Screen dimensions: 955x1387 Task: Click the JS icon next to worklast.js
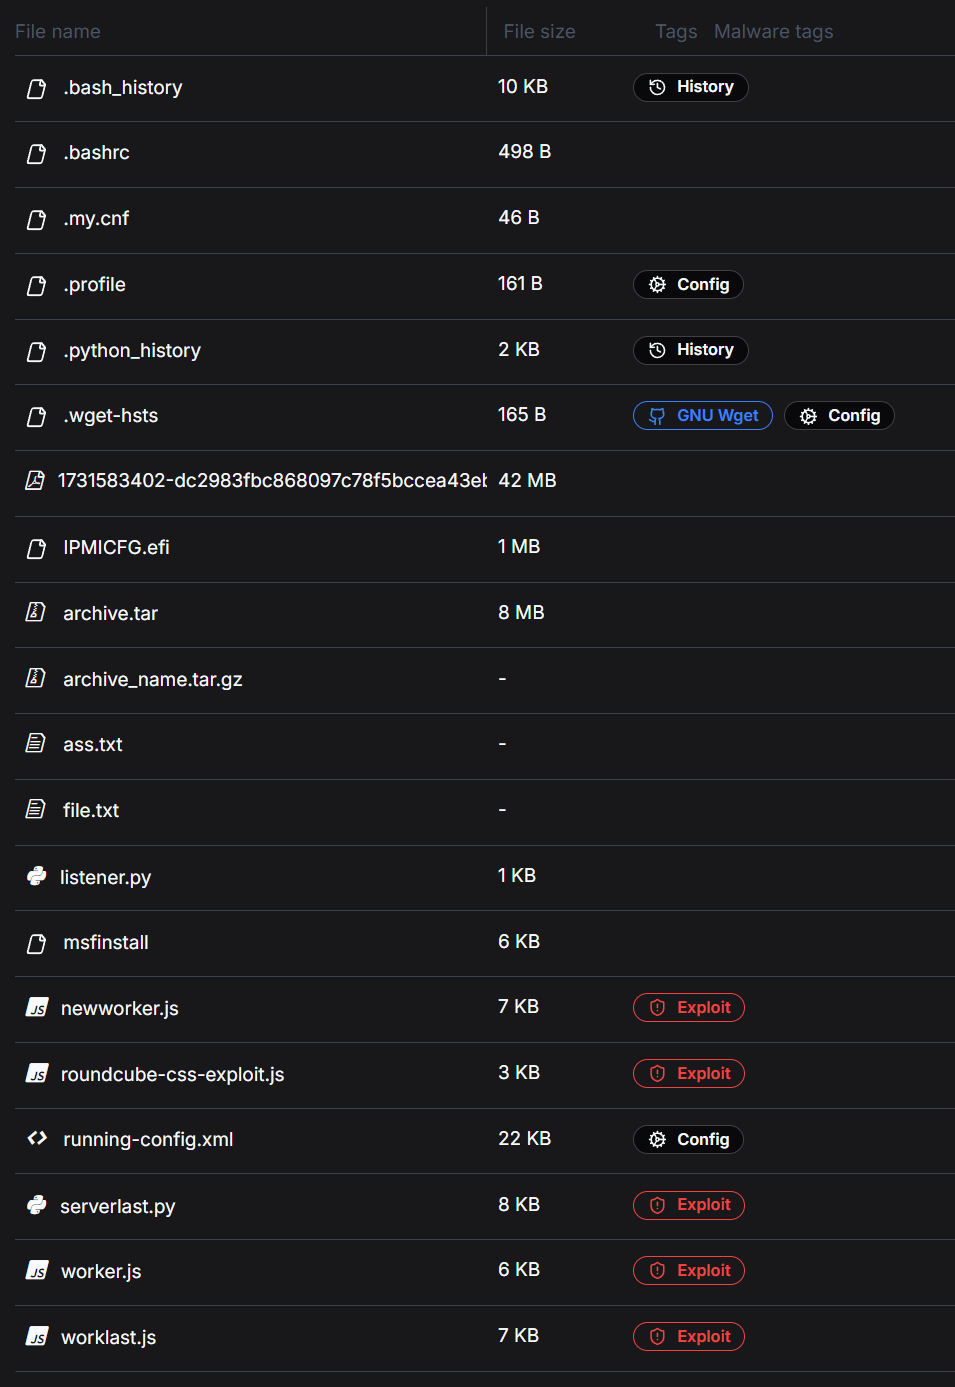(37, 1337)
